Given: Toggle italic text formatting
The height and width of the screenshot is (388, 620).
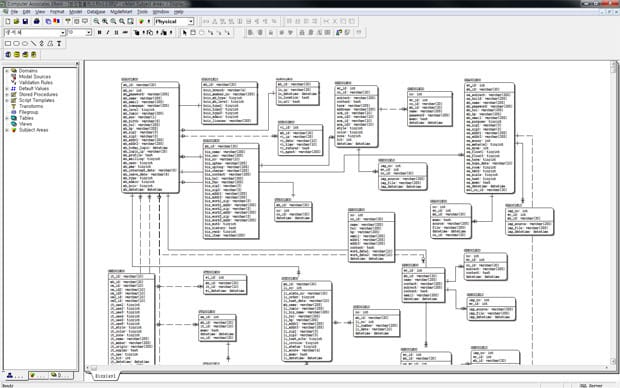Looking at the screenshot, I should [x=108, y=32].
